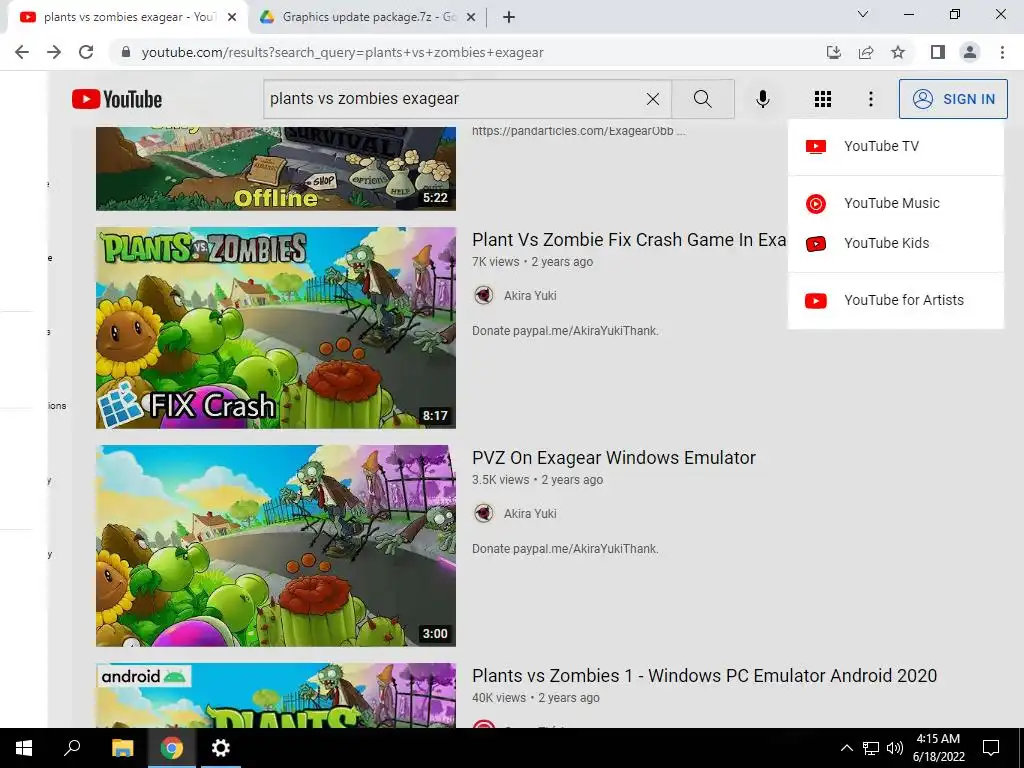Open Windows taskbar search
This screenshot has height=768, width=1024.
tap(72, 748)
